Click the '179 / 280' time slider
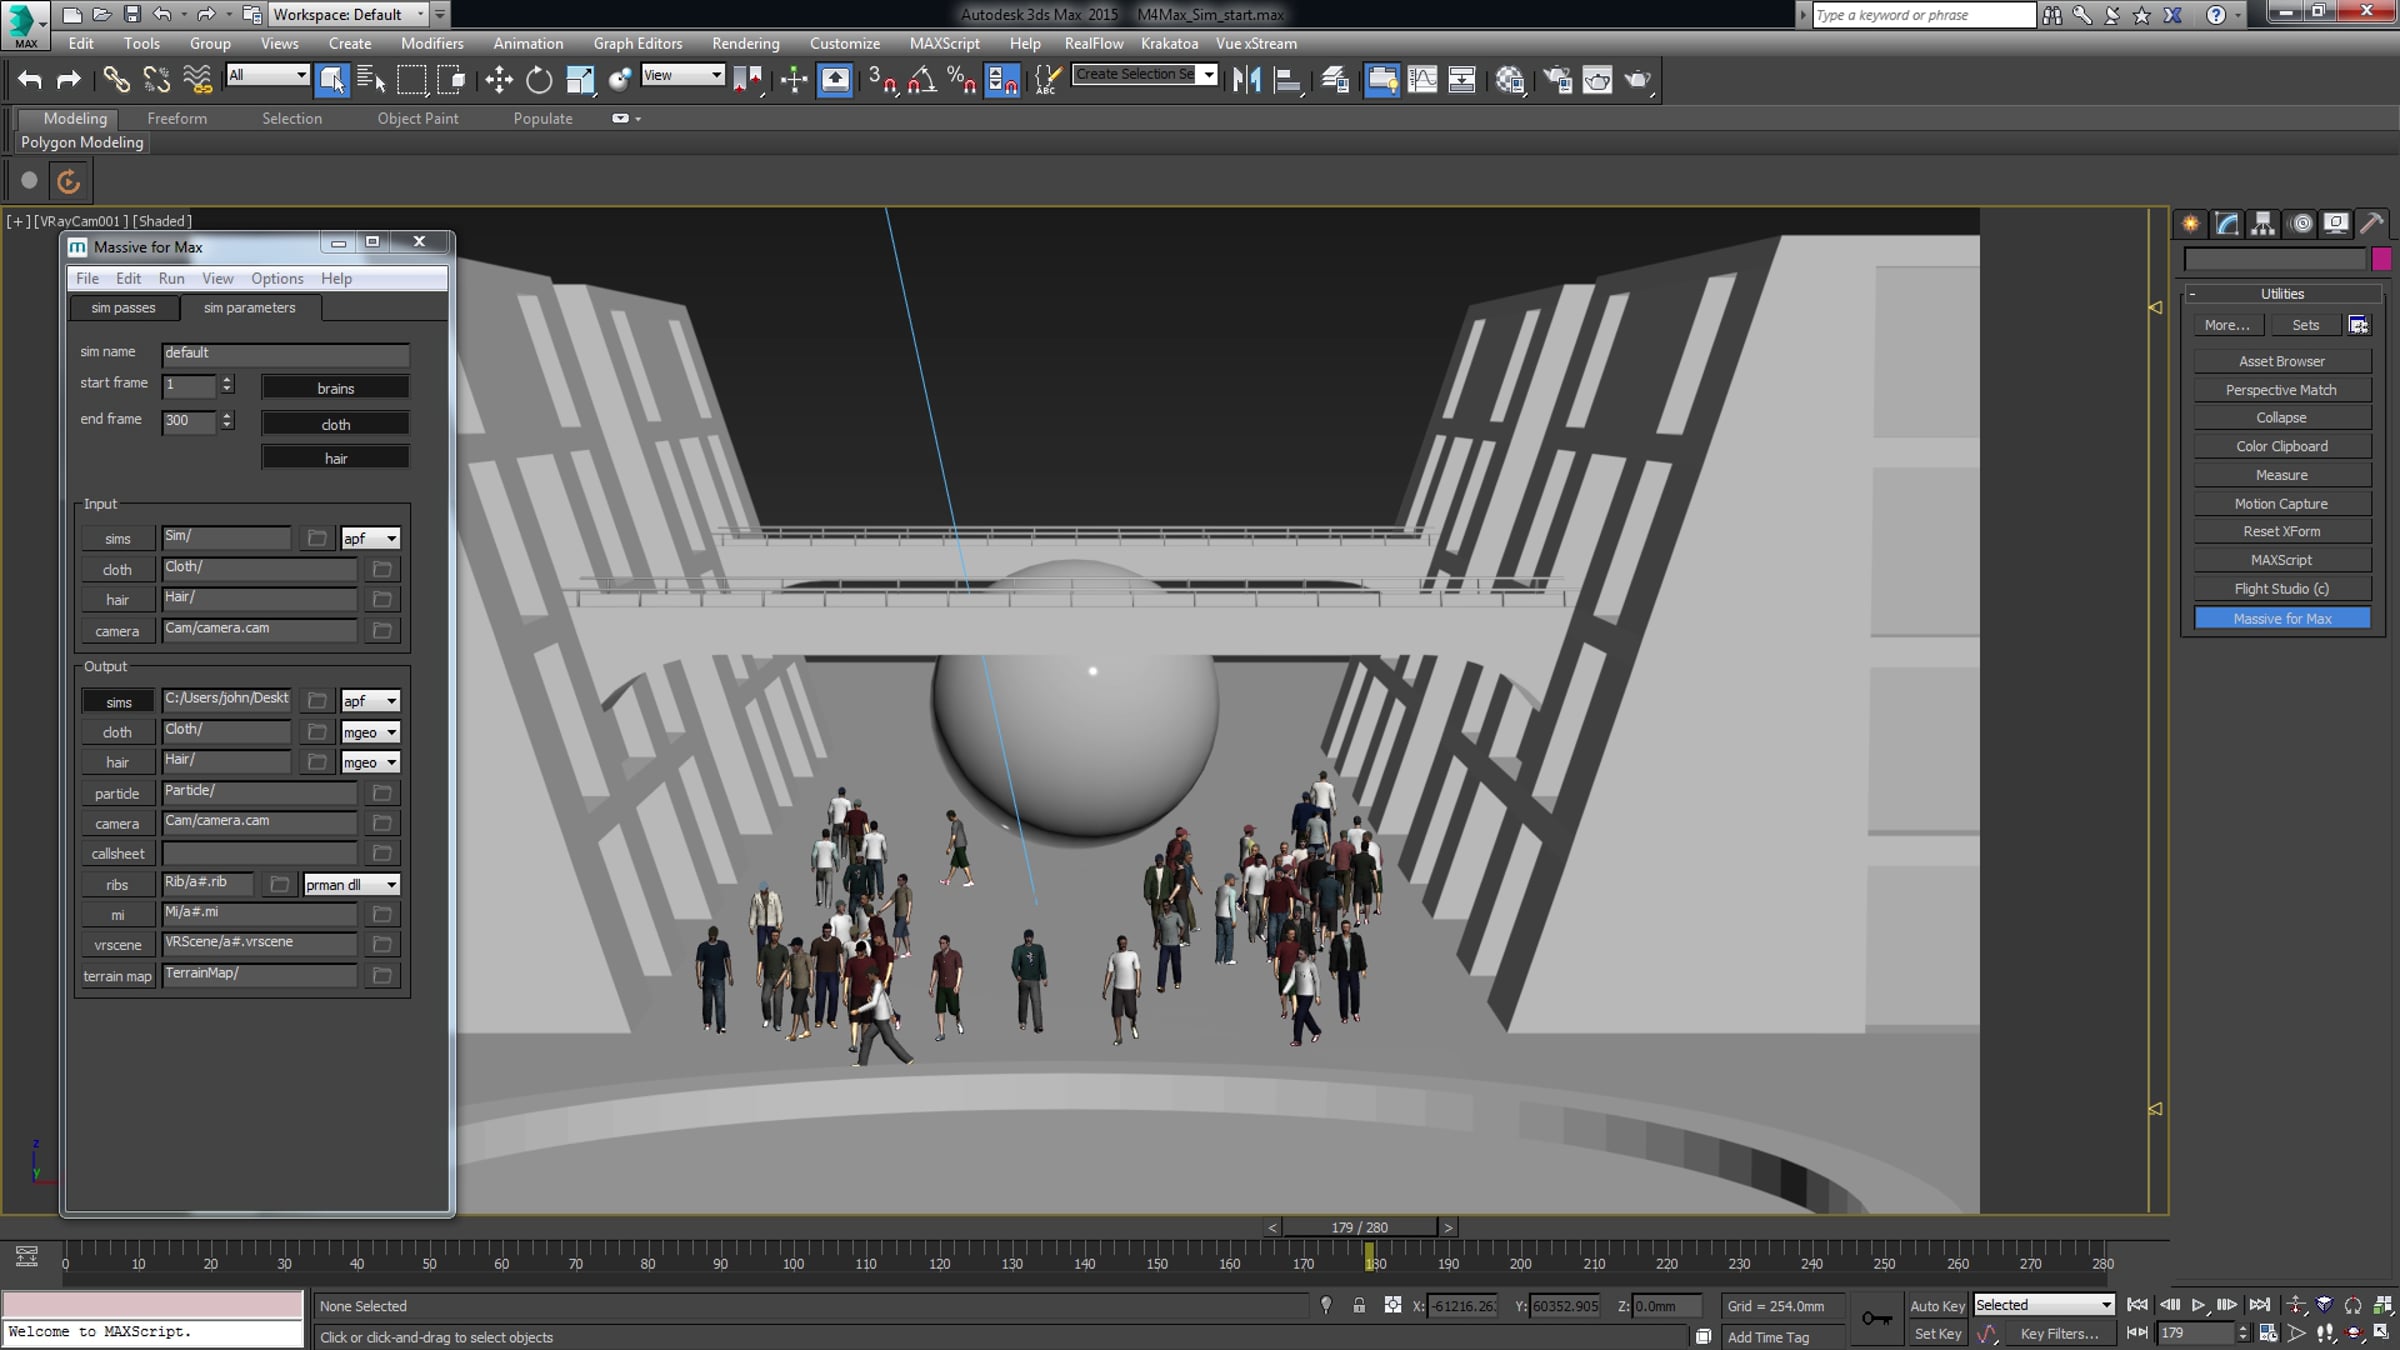The width and height of the screenshot is (2400, 1350). [1359, 1227]
